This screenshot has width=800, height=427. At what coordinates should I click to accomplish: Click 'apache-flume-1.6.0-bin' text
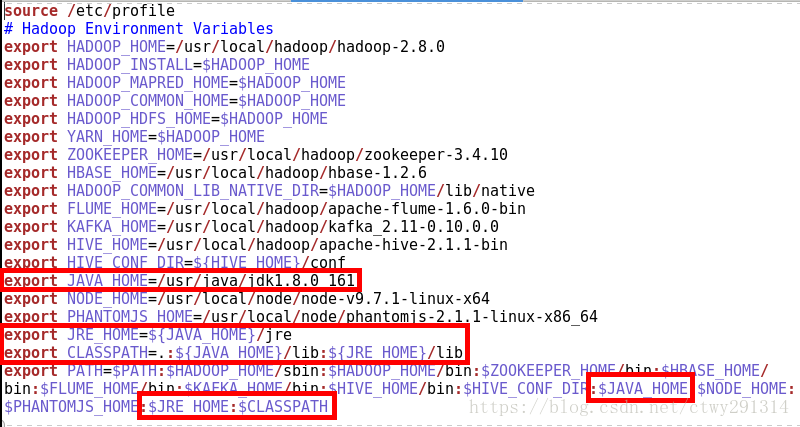[427, 208]
